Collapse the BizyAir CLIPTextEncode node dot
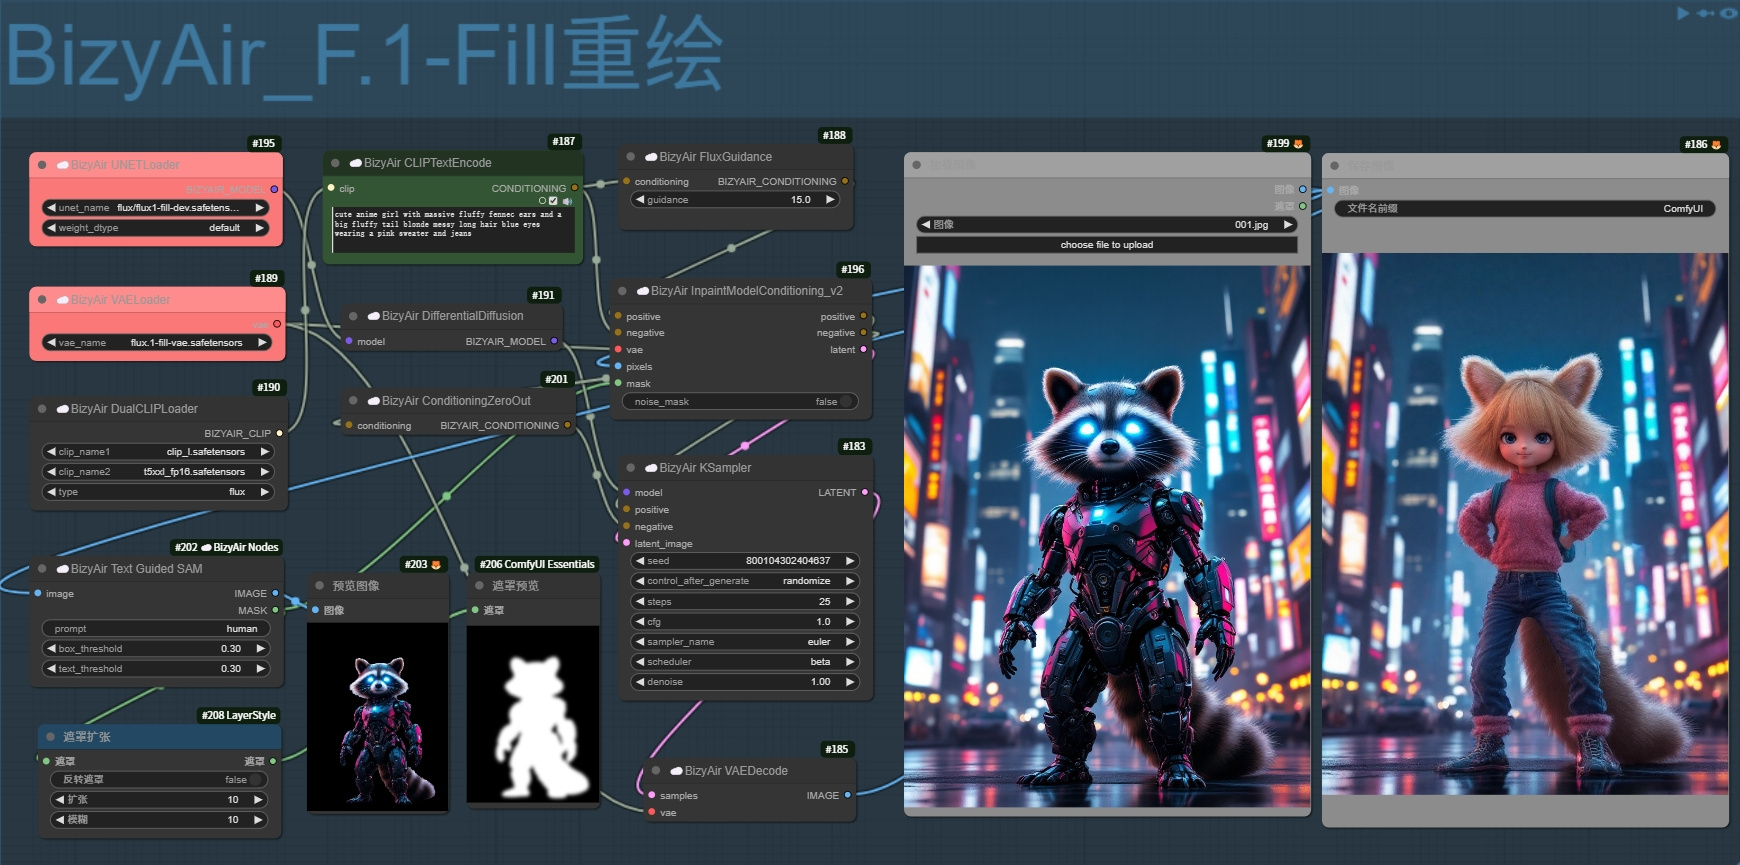The width and height of the screenshot is (1740, 865). pos(335,163)
